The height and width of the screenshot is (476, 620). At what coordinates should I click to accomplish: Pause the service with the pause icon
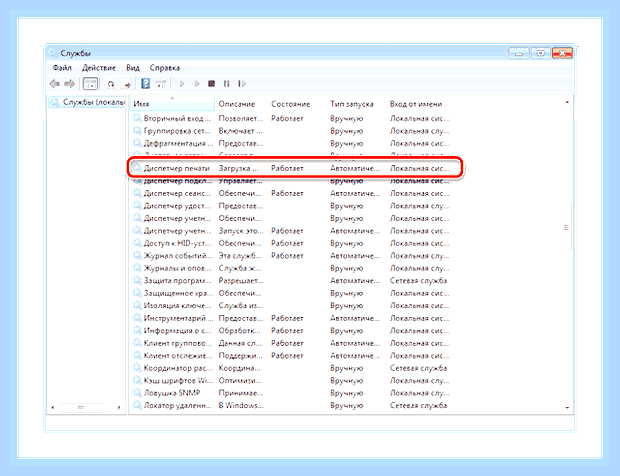pyautogui.click(x=227, y=84)
